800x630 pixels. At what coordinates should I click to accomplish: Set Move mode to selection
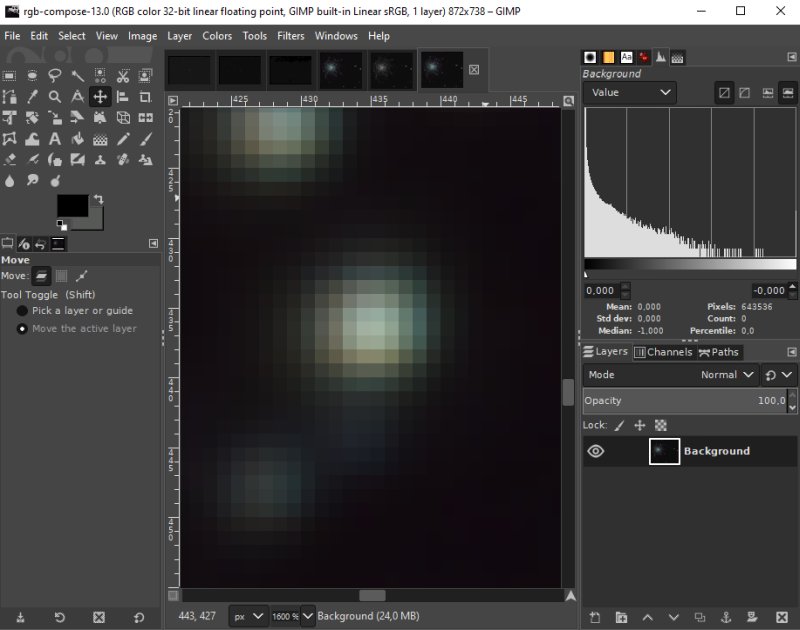point(61,276)
